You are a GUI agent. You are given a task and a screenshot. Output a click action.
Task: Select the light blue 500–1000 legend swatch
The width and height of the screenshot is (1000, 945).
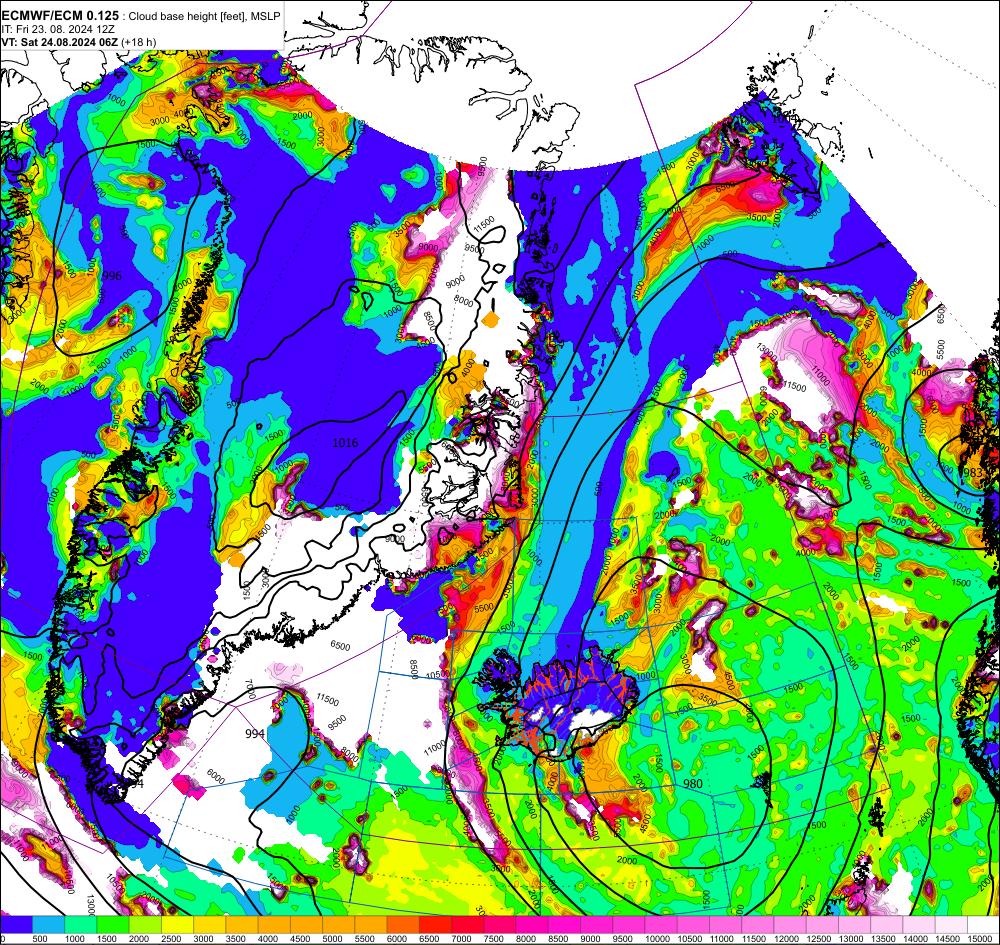pos(48,925)
